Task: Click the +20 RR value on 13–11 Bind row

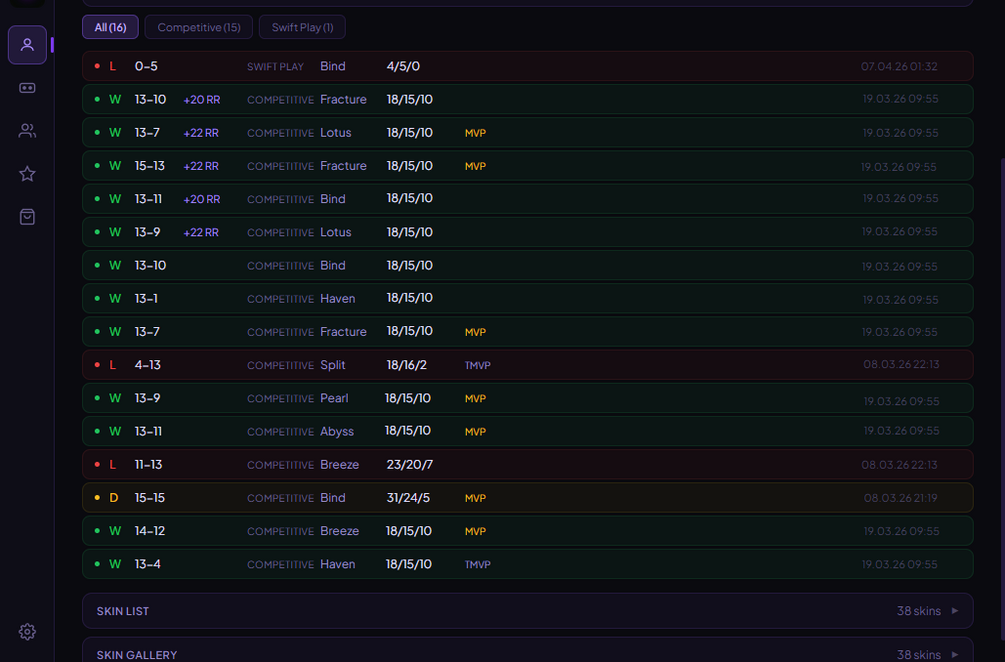Action: click(x=202, y=199)
